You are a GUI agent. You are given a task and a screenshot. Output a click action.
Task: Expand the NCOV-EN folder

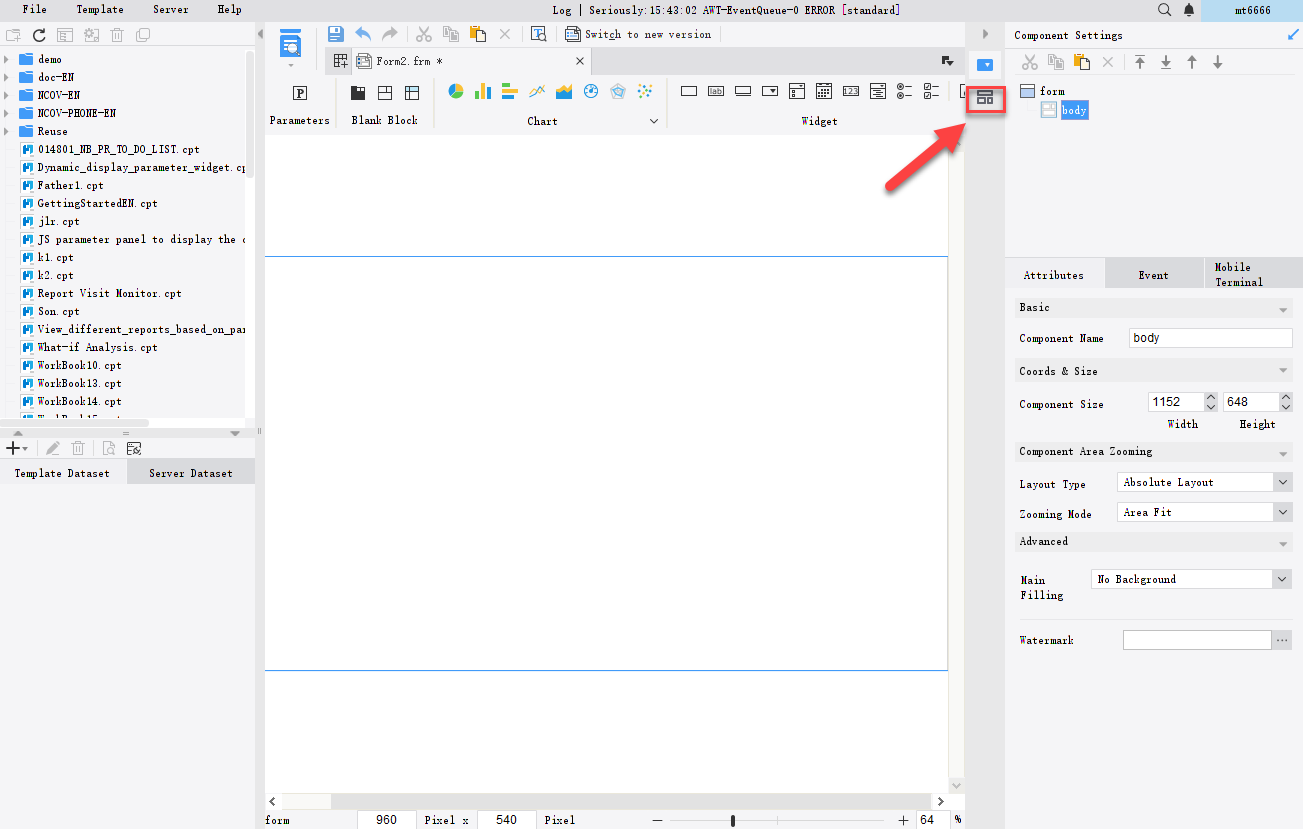pyautogui.click(x=7, y=95)
